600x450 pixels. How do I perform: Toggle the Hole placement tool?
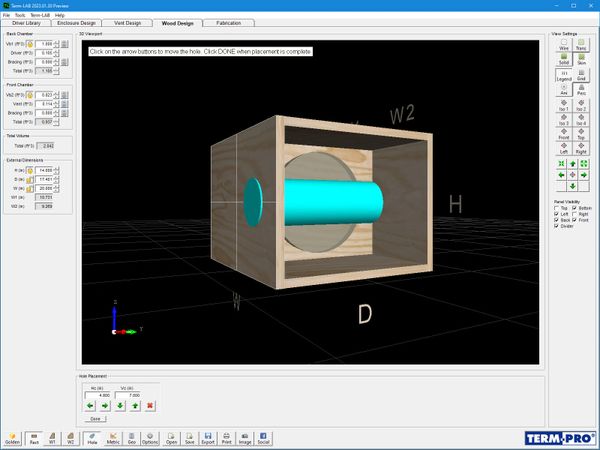tap(92, 439)
